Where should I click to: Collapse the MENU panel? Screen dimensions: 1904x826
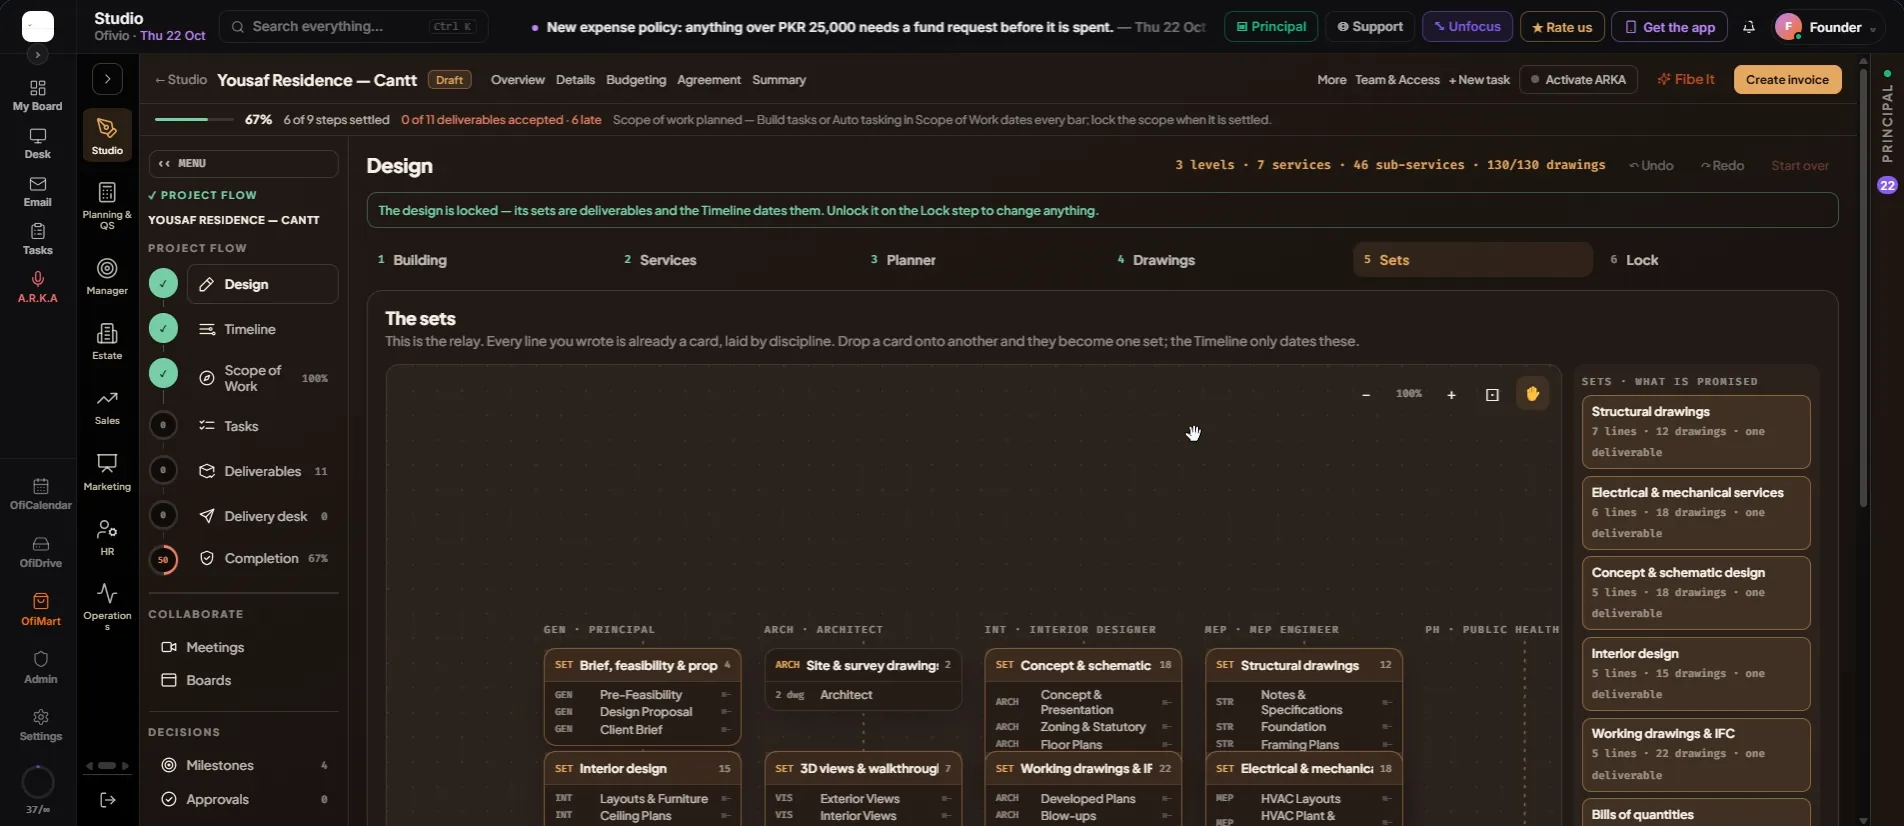coord(243,163)
